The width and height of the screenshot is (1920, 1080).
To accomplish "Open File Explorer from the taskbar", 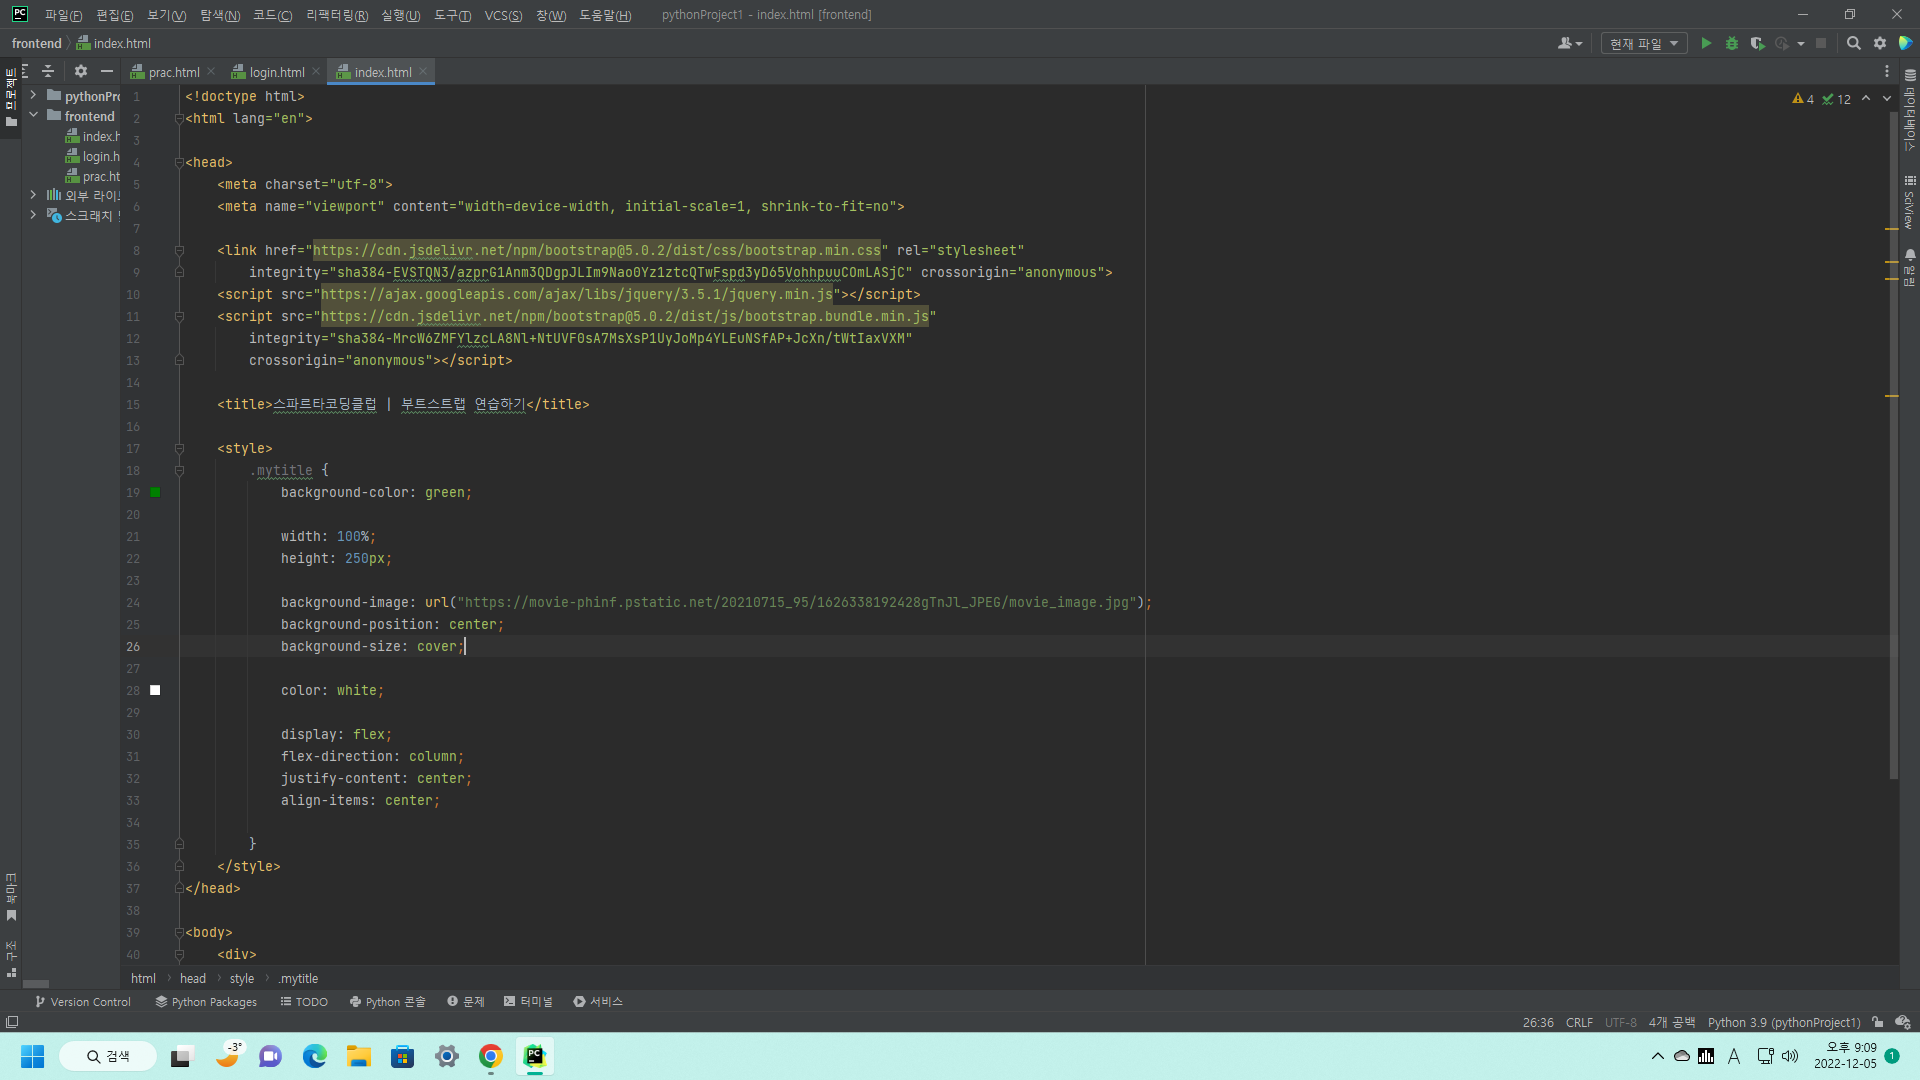I will (359, 1056).
